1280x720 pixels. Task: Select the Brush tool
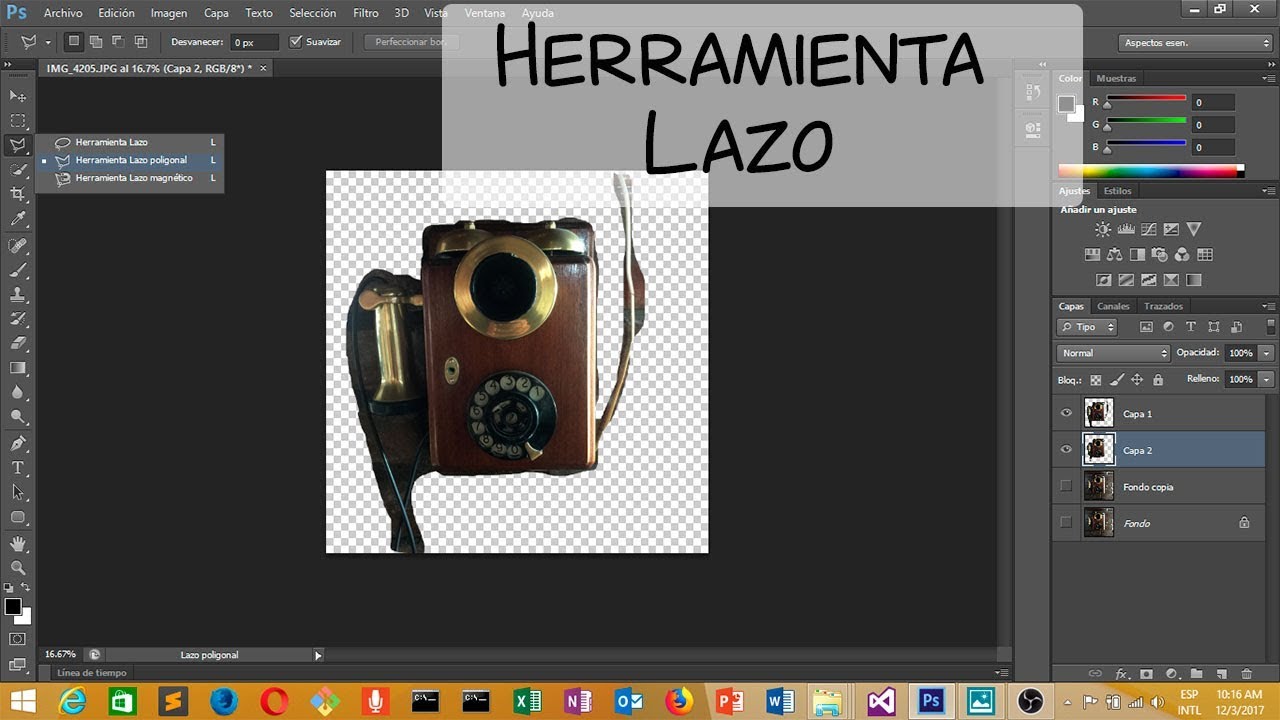pos(18,270)
